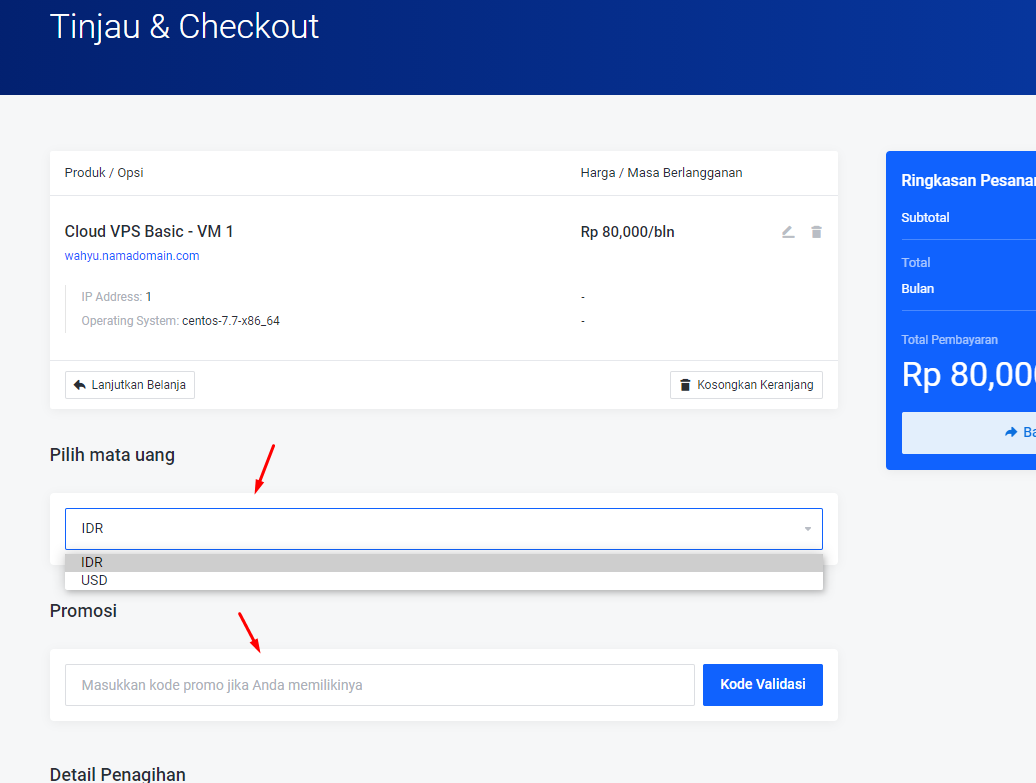The width and height of the screenshot is (1036, 783).
Task: Click the centos-7.7-x86_64 operating system value
Action: [x=230, y=321]
